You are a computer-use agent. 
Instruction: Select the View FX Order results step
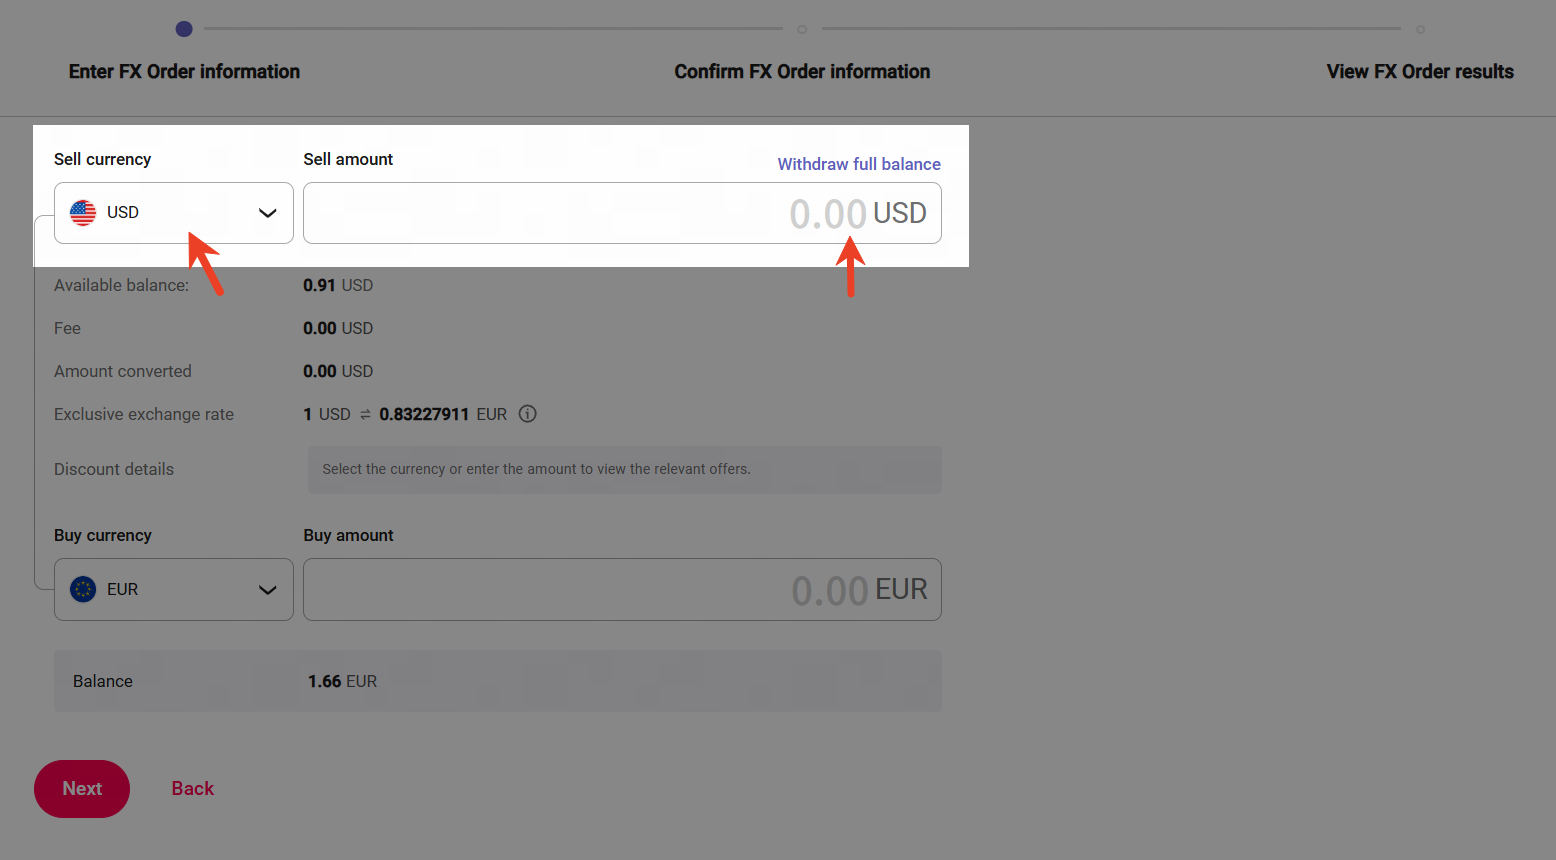pyautogui.click(x=1419, y=72)
